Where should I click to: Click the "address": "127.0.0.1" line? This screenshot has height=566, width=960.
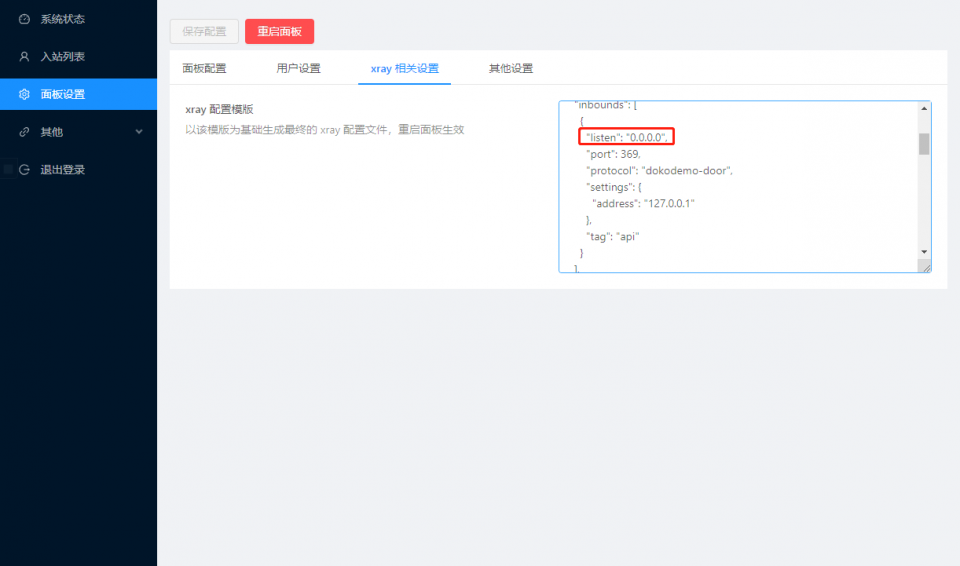click(643, 203)
